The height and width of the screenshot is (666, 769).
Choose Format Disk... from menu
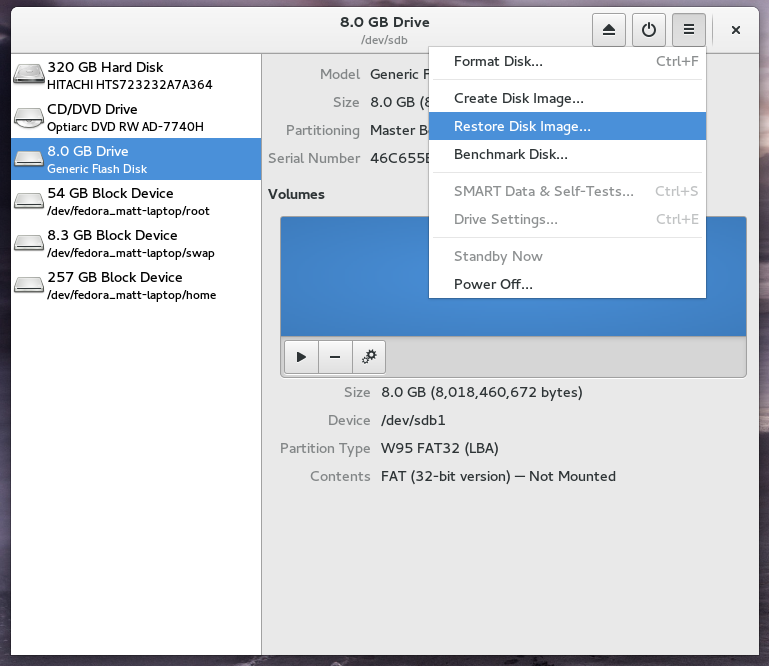click(x=498, y=62)
